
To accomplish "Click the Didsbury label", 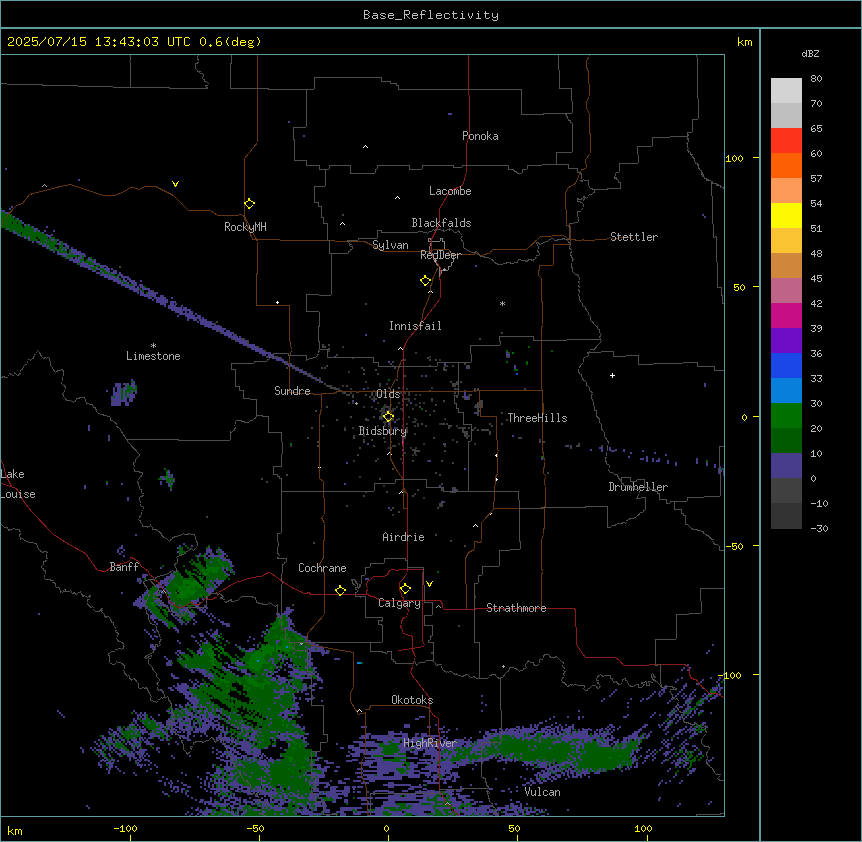I will pos(383,431).
